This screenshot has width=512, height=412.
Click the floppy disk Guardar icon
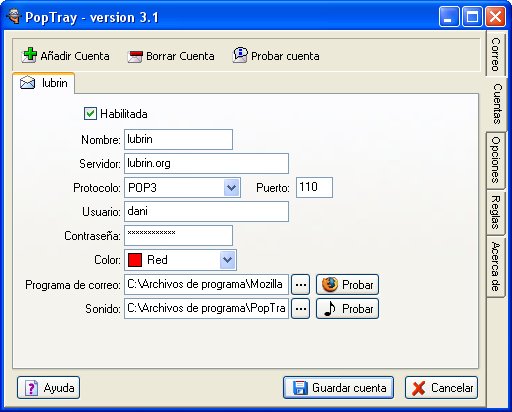[x=300, y=388]
